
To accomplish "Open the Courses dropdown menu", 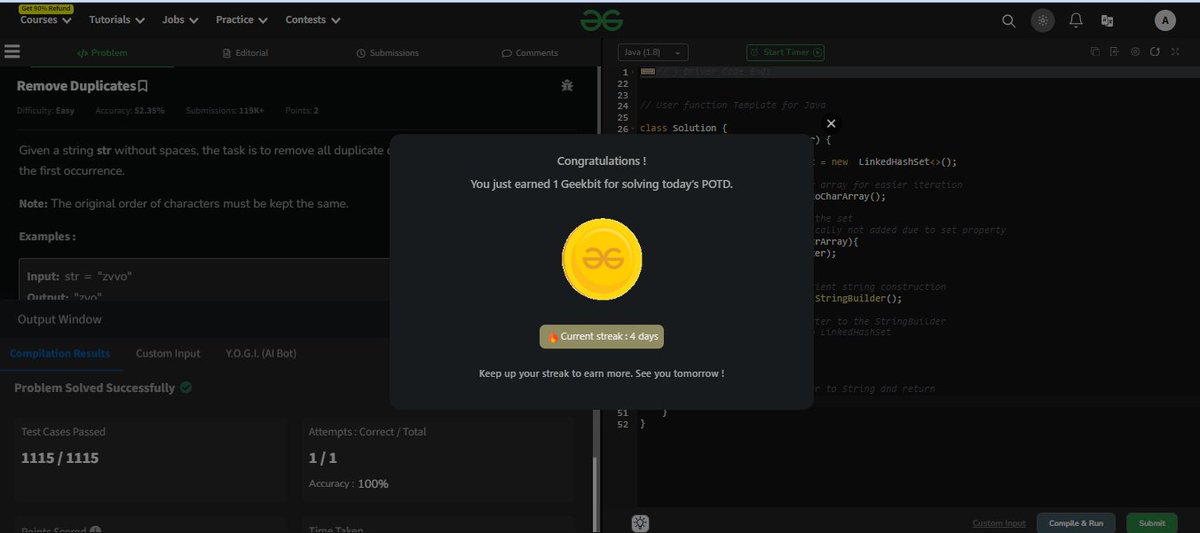I will [46, 20].
